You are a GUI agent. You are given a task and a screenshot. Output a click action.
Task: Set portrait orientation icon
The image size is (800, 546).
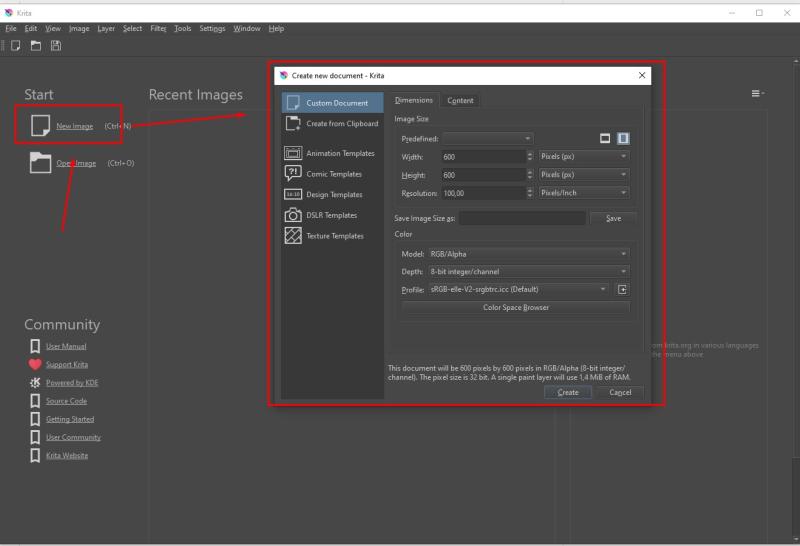623,138
